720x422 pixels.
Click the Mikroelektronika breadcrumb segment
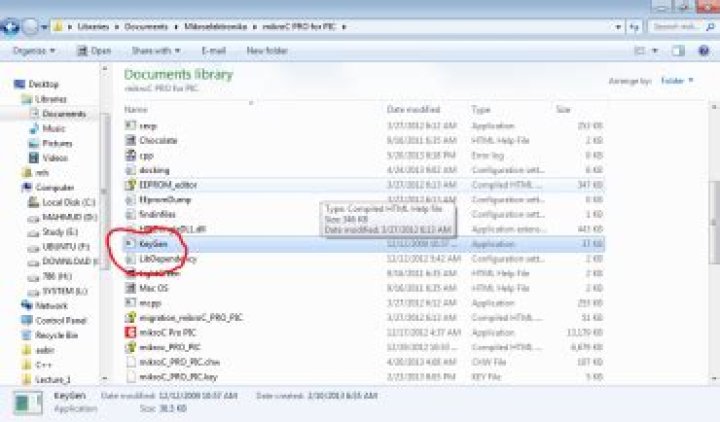click(215, 27)
